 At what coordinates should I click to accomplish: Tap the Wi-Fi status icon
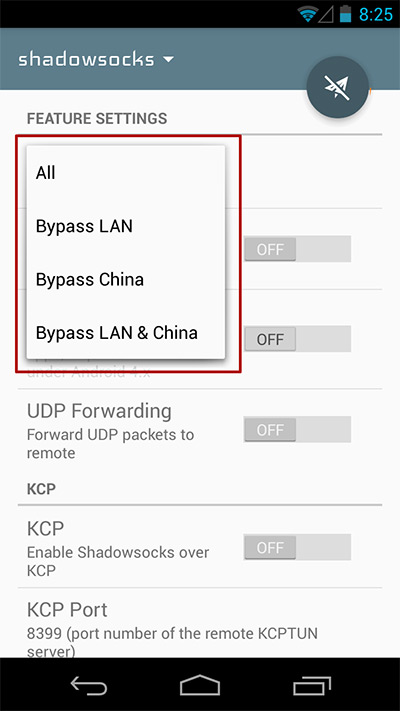coord(307,14)
